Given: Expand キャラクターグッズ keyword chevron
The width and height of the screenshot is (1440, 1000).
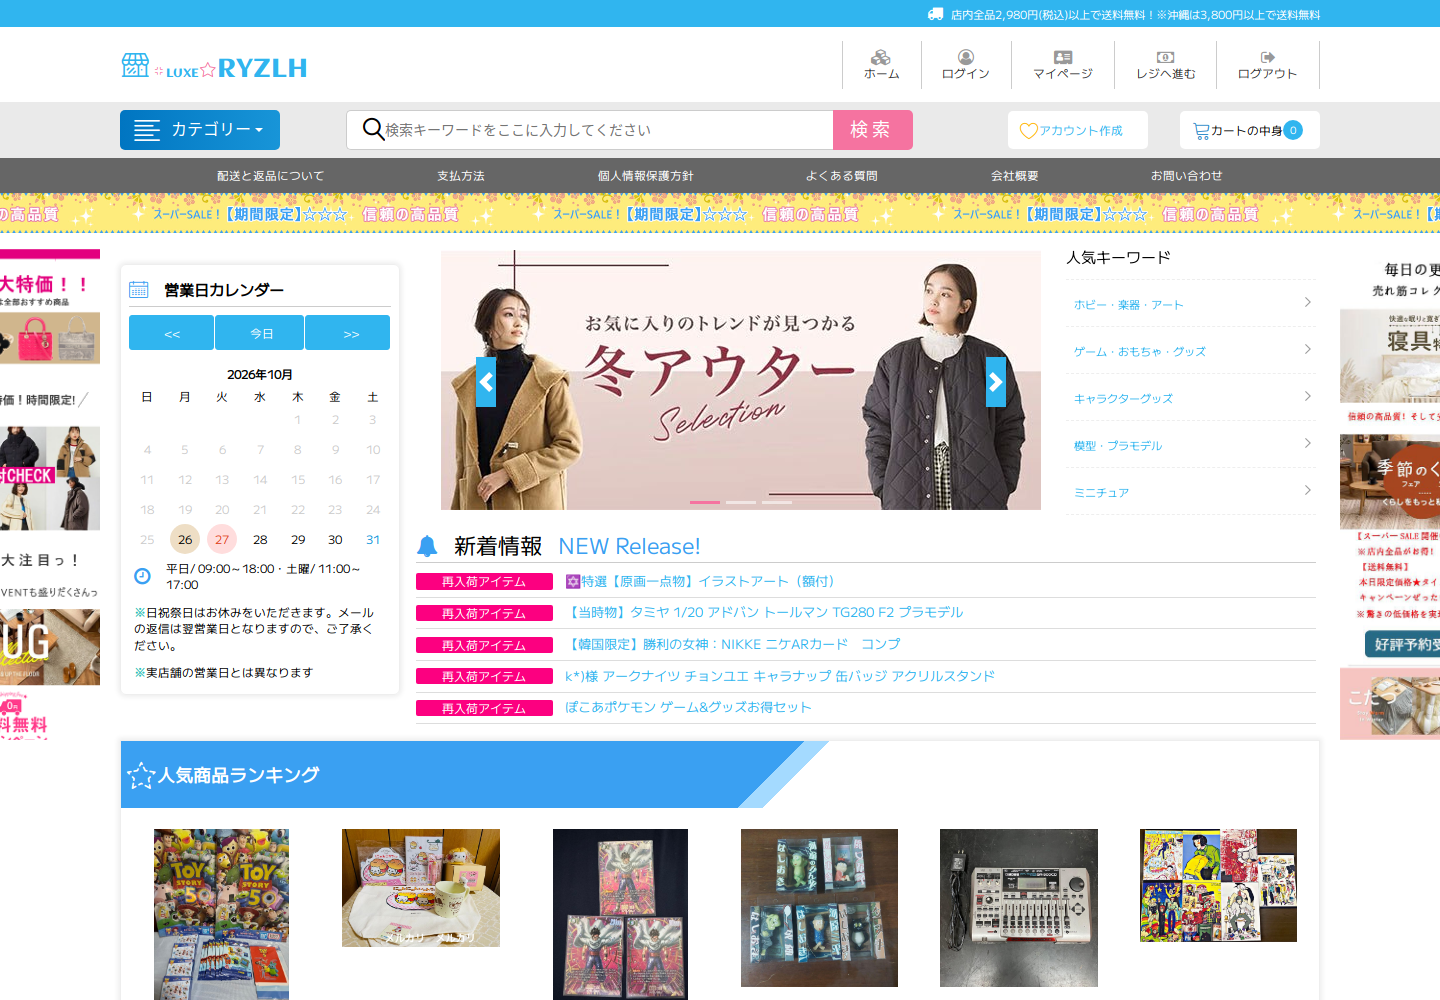Looking at the screenshot, I should pos(1307,396).
